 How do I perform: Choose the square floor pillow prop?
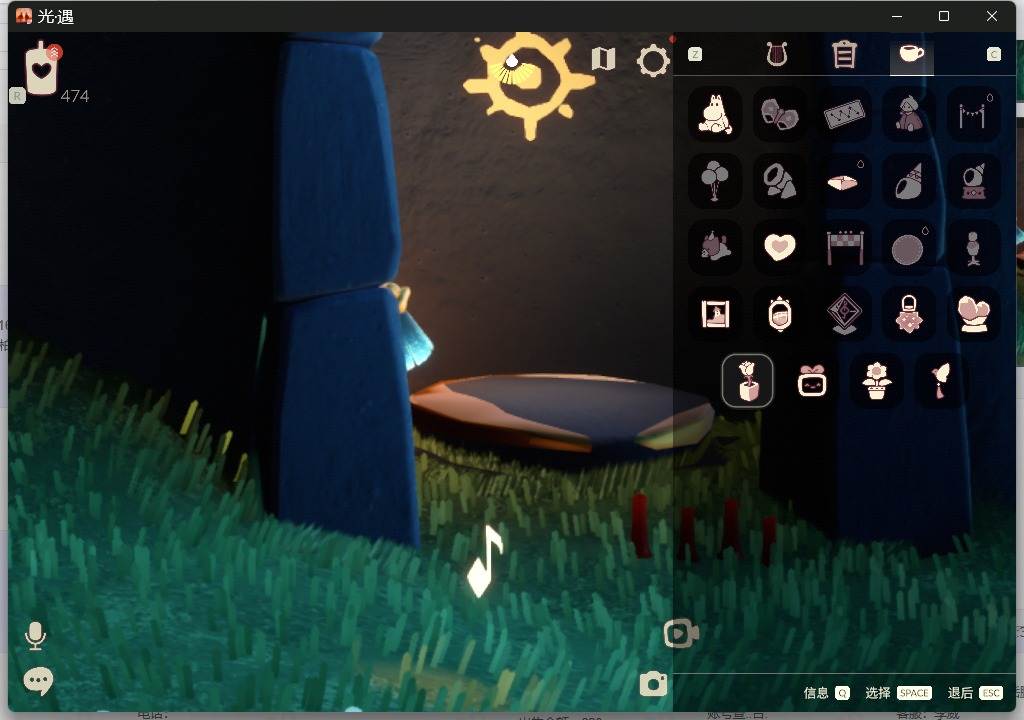coord(844,181)
